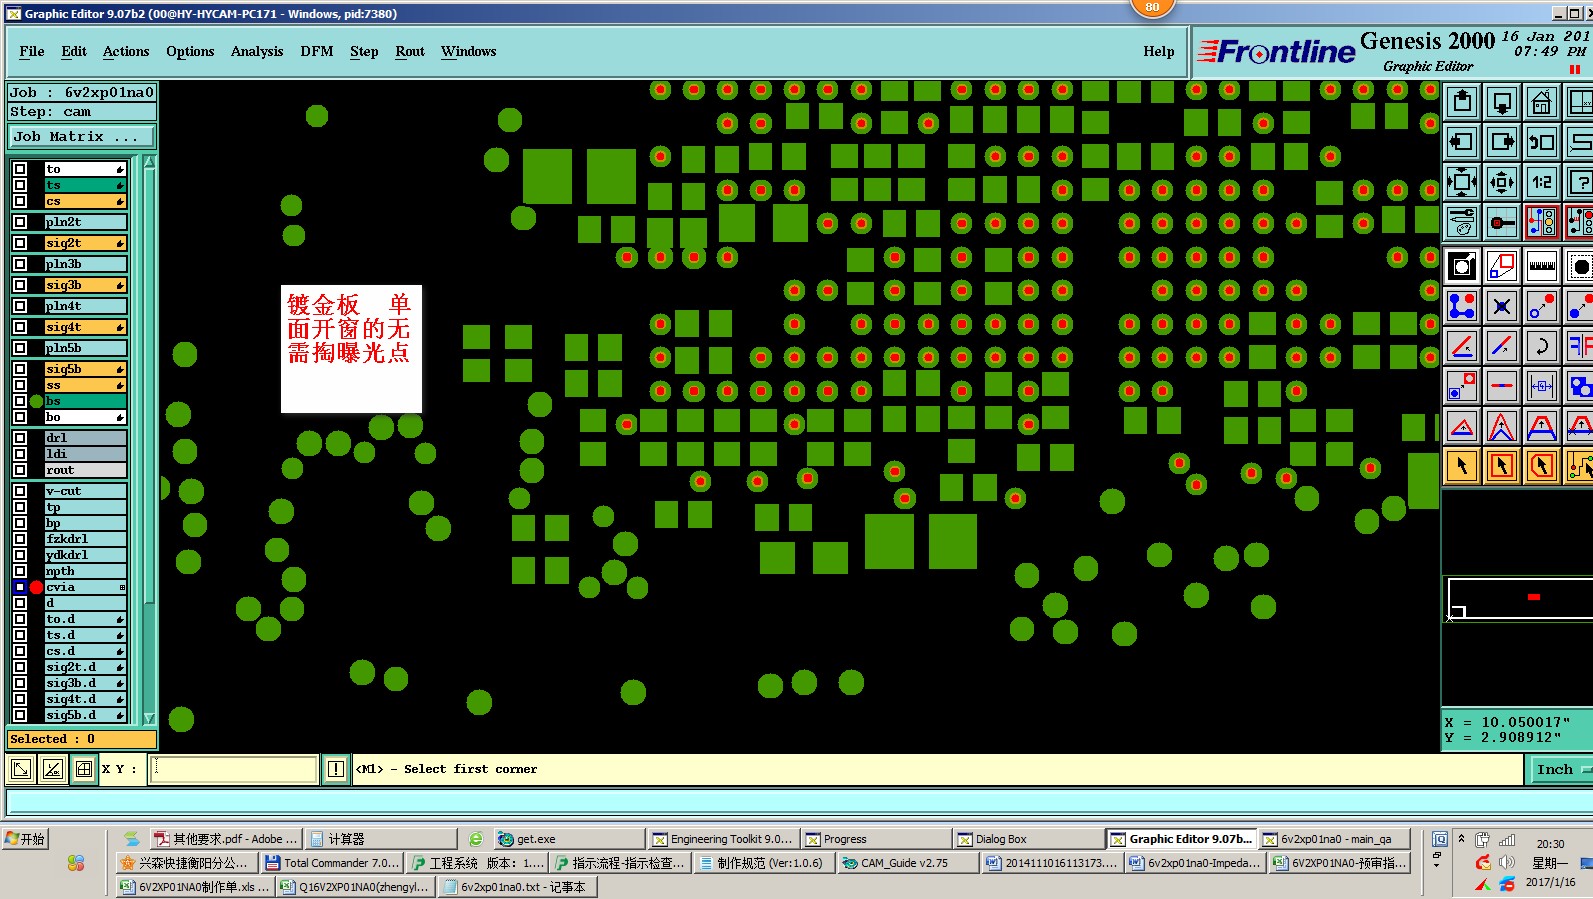
Task: Click the grid snap icon near X Y
Action: coord(84,769)
